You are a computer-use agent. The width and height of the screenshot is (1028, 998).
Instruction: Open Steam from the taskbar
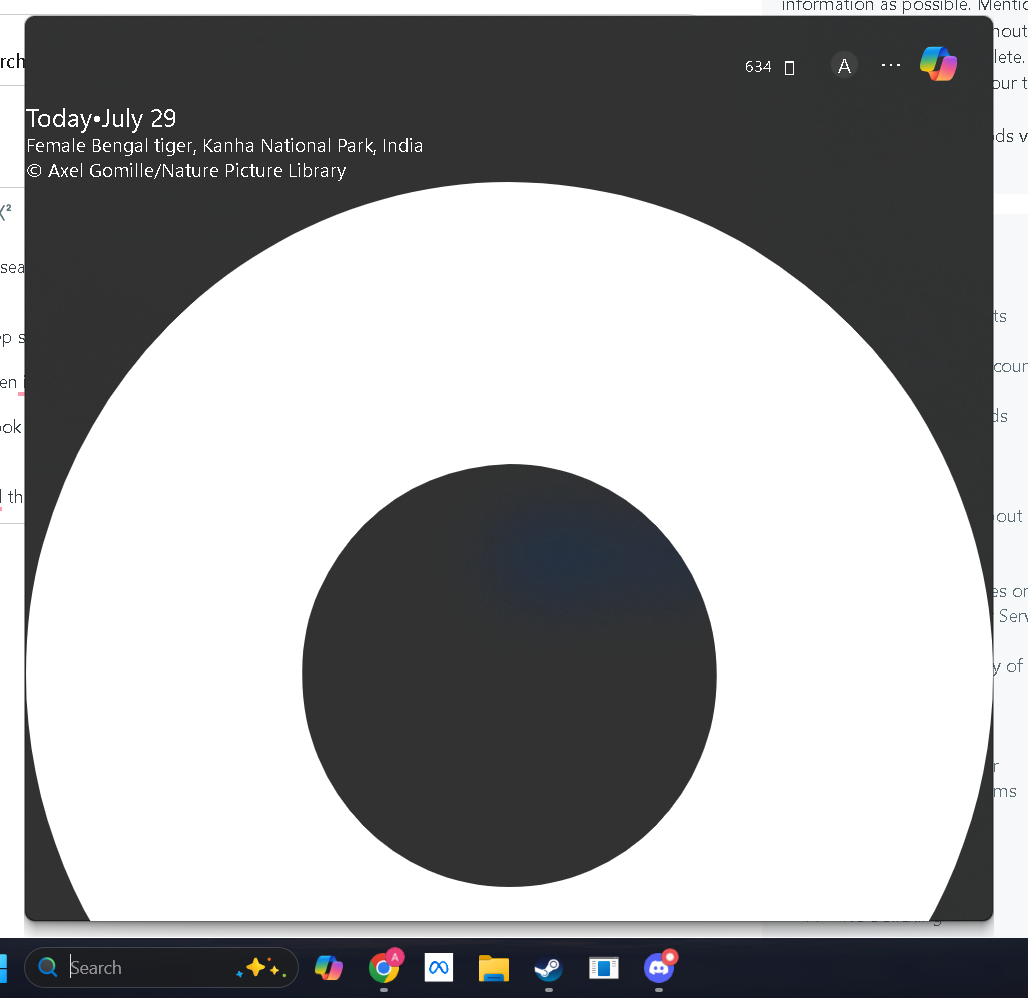549,968
